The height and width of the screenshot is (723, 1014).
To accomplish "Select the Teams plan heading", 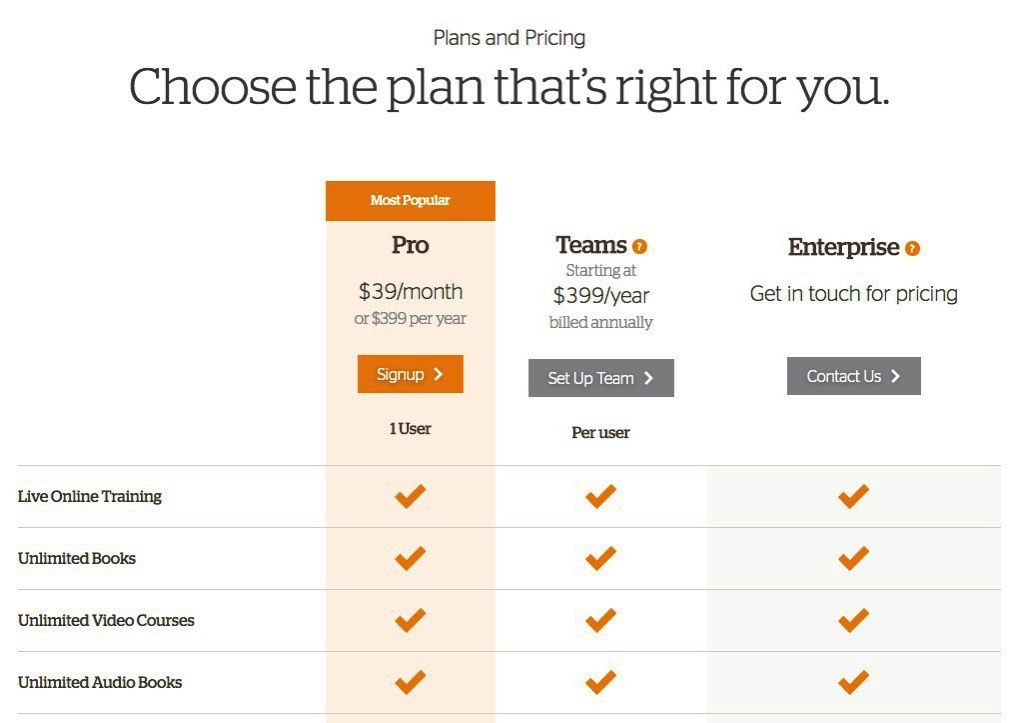I will [x=591, y=245].
